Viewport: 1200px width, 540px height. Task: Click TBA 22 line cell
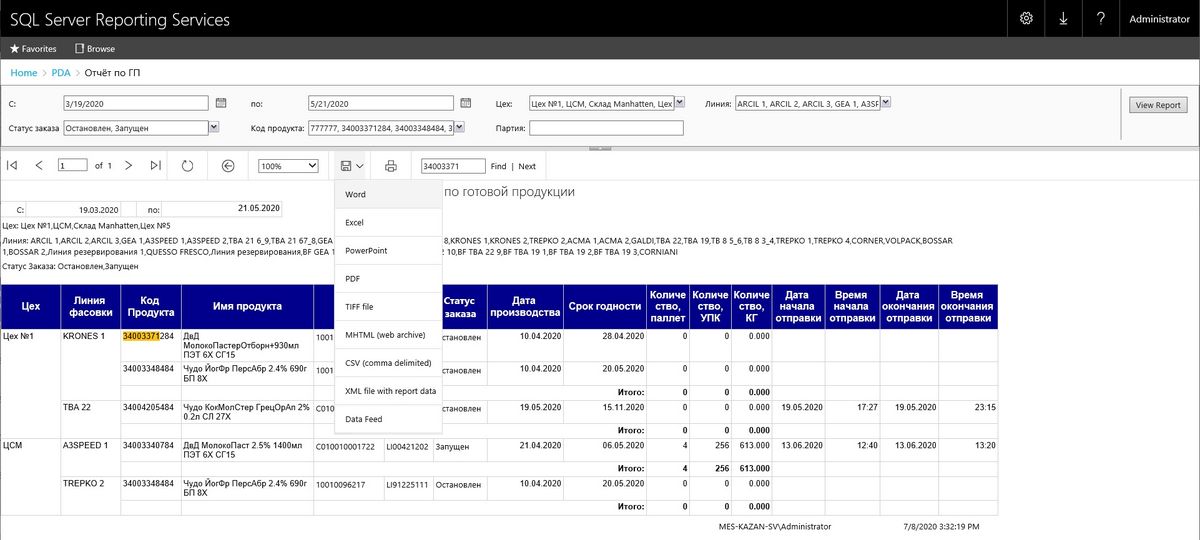(76, 407)
